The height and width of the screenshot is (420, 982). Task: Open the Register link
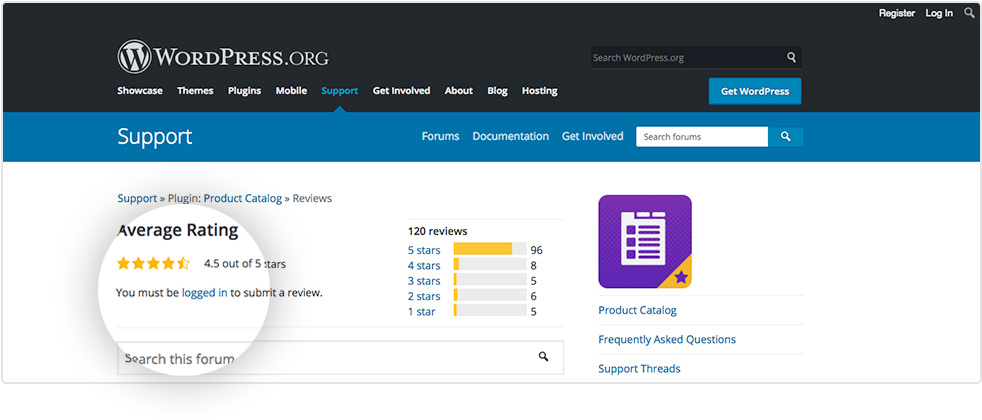pyautogui.click(x=897, y=13)
